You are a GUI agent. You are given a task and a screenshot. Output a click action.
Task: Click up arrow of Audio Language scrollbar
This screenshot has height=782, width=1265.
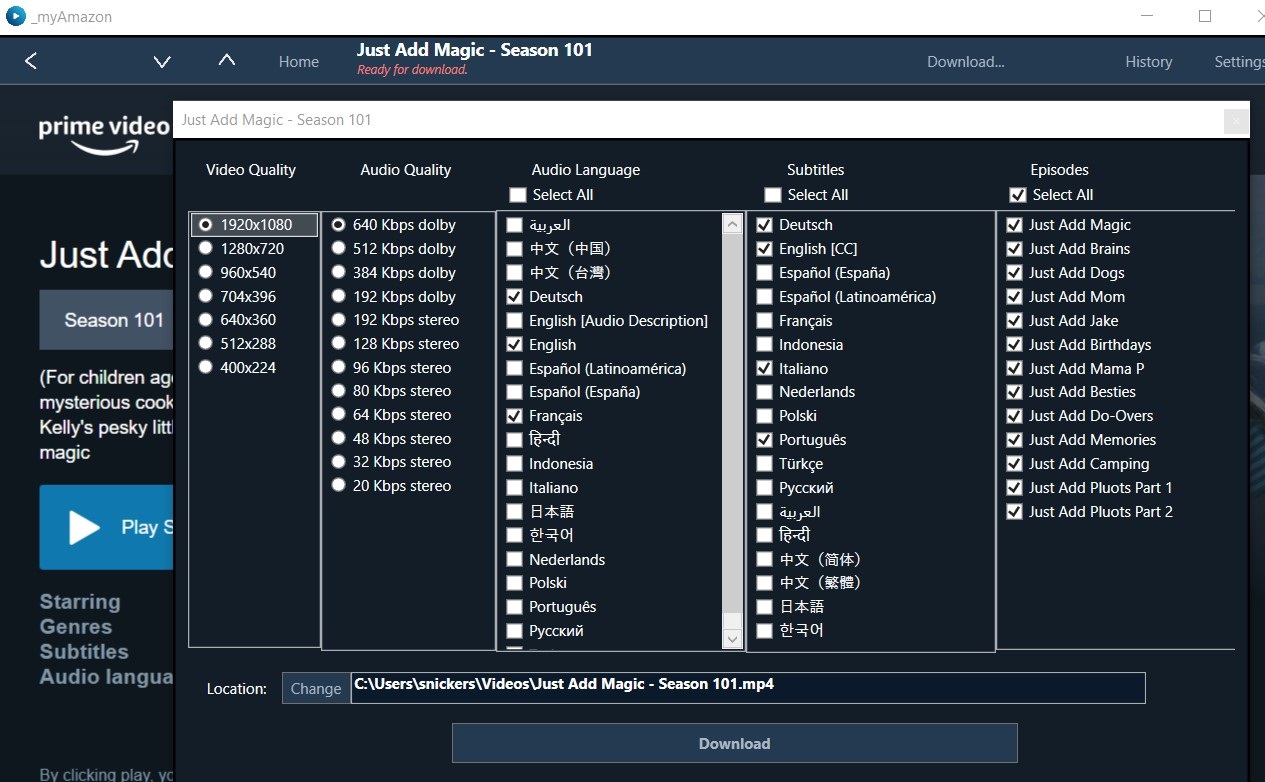click(x=732, y=225)
